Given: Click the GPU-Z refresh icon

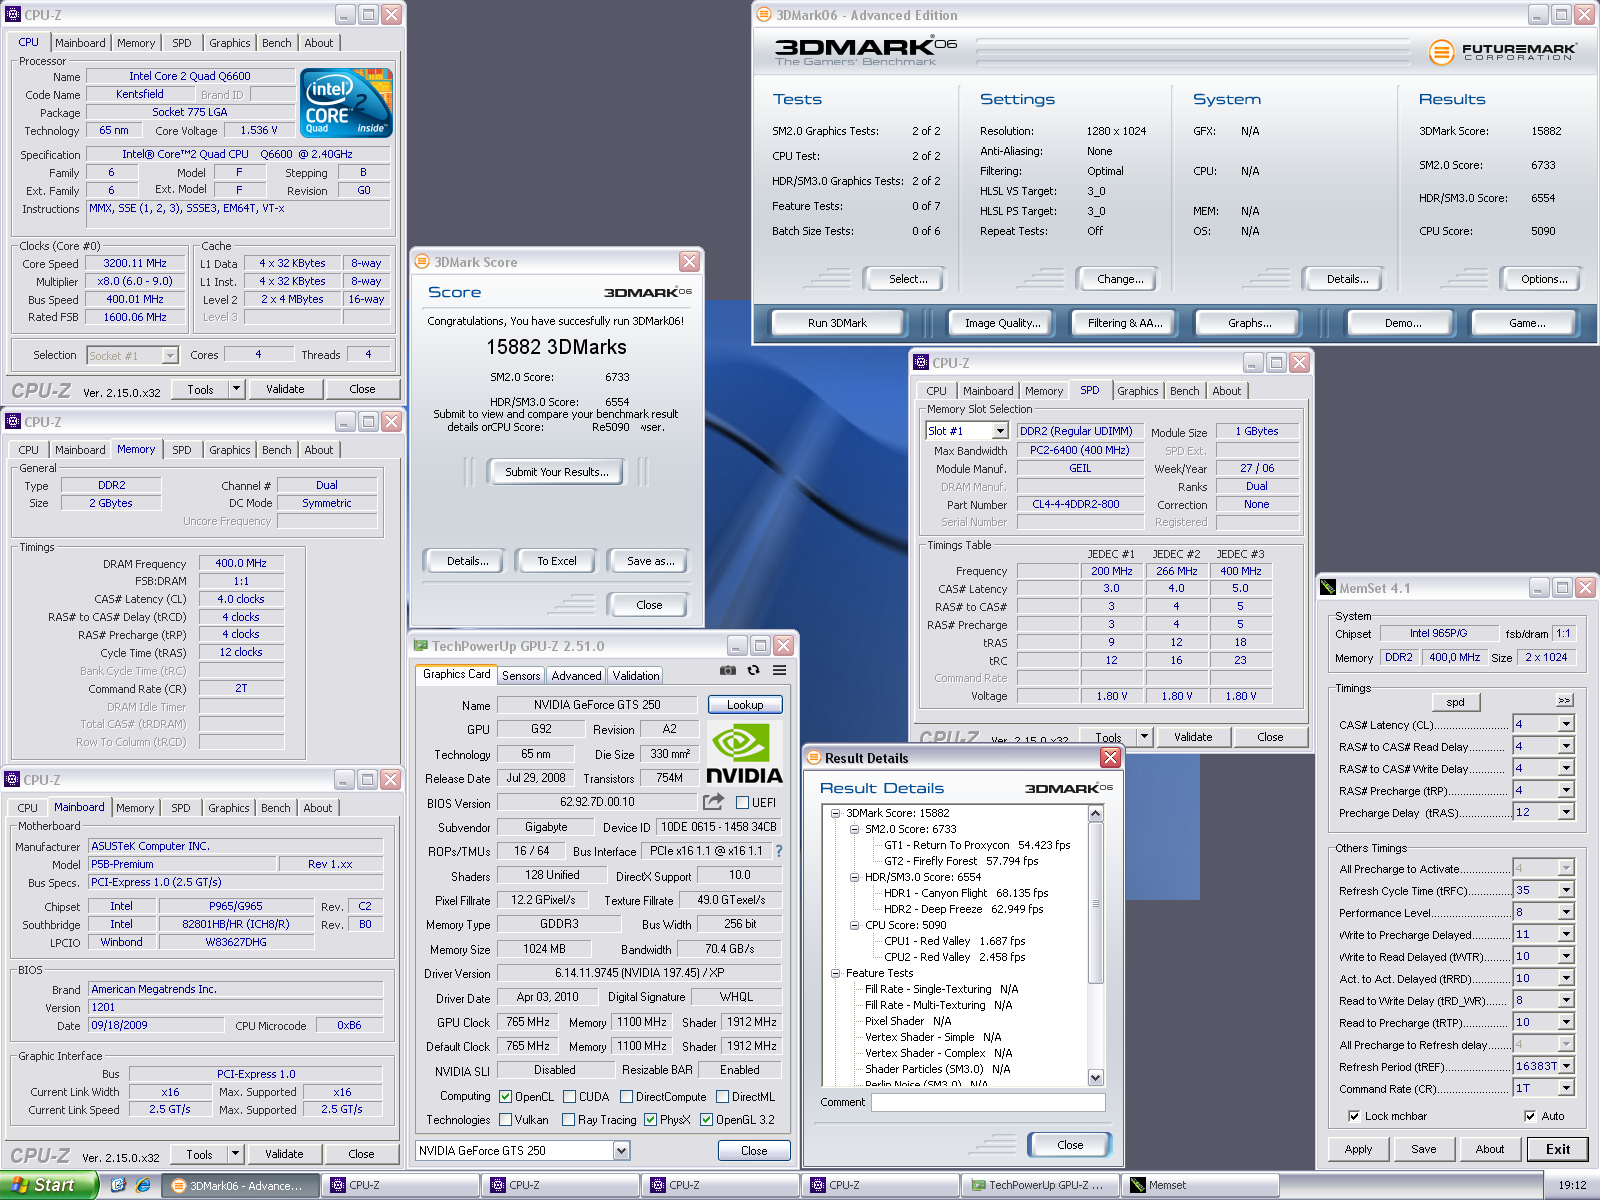Looking at the screenshot, I should (x=753, y=670).
